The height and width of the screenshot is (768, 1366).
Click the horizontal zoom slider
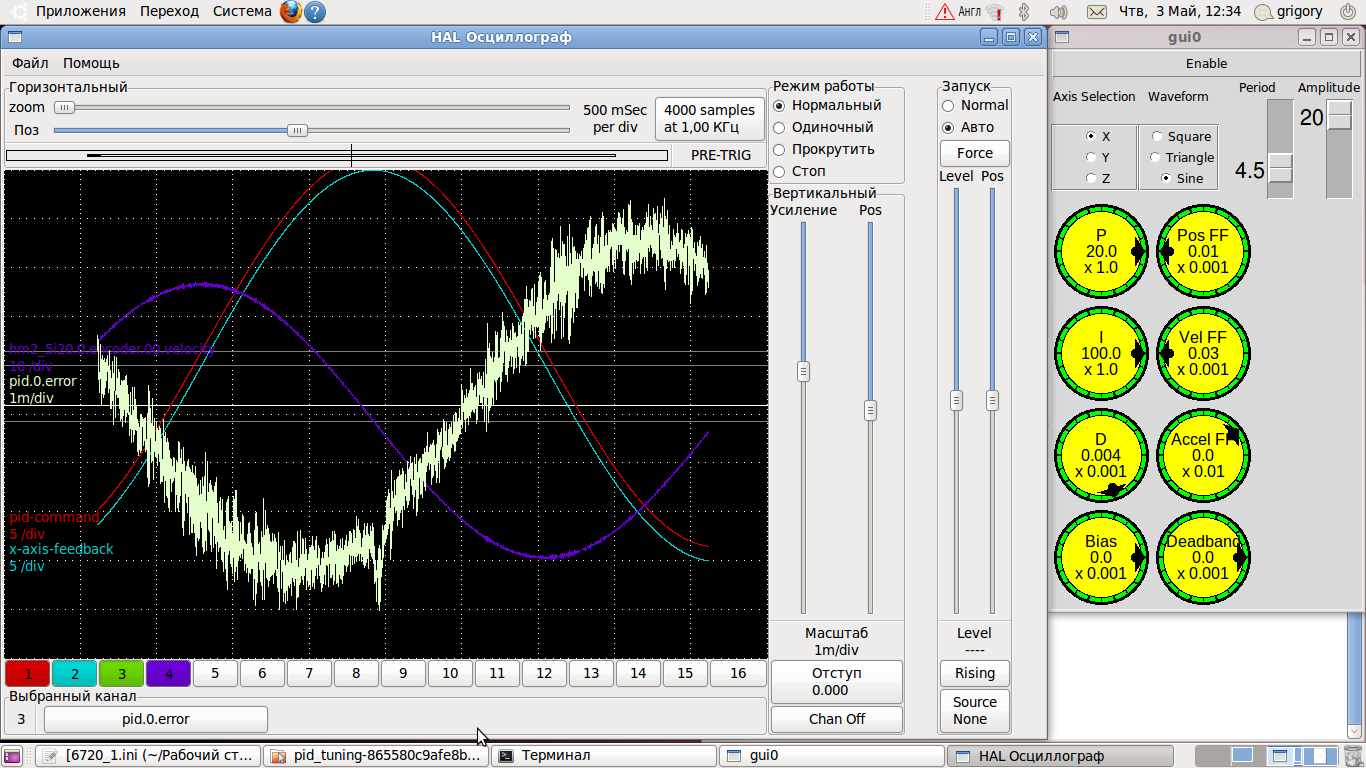[x=65, y=107]
